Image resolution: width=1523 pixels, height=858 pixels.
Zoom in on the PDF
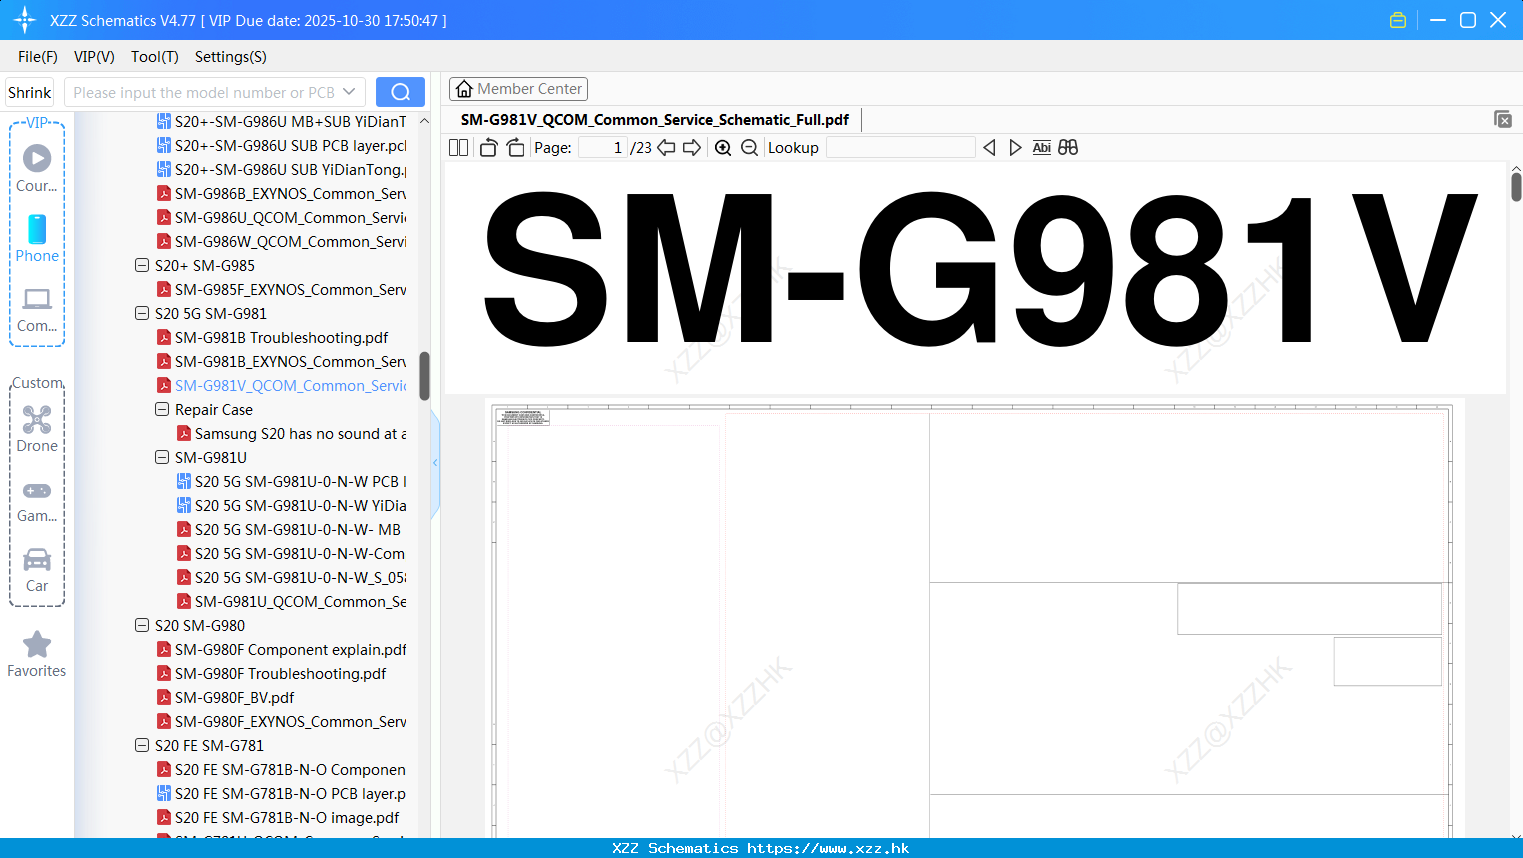(723, 148)
